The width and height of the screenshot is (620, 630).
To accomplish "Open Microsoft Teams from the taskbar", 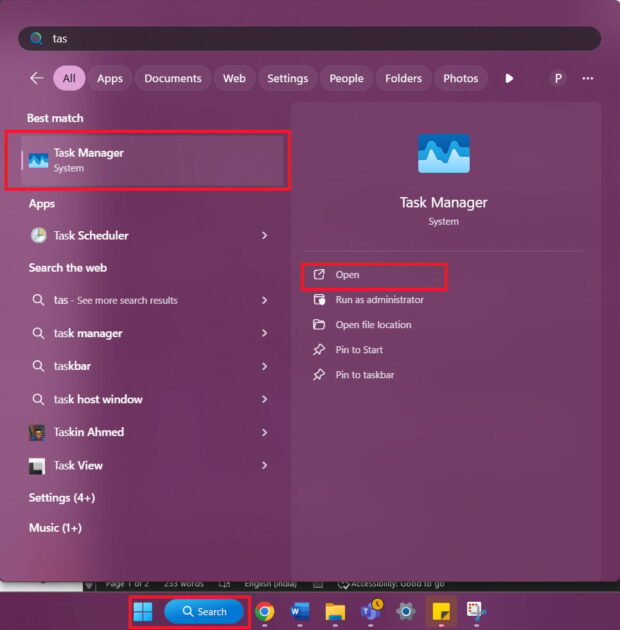I will click(371, 610).
